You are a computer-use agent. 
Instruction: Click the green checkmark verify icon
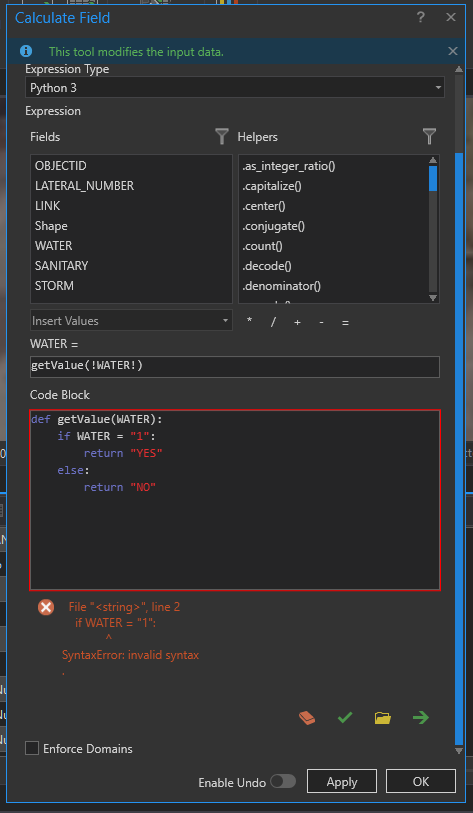pyautogui.click(x=345, y=718)
